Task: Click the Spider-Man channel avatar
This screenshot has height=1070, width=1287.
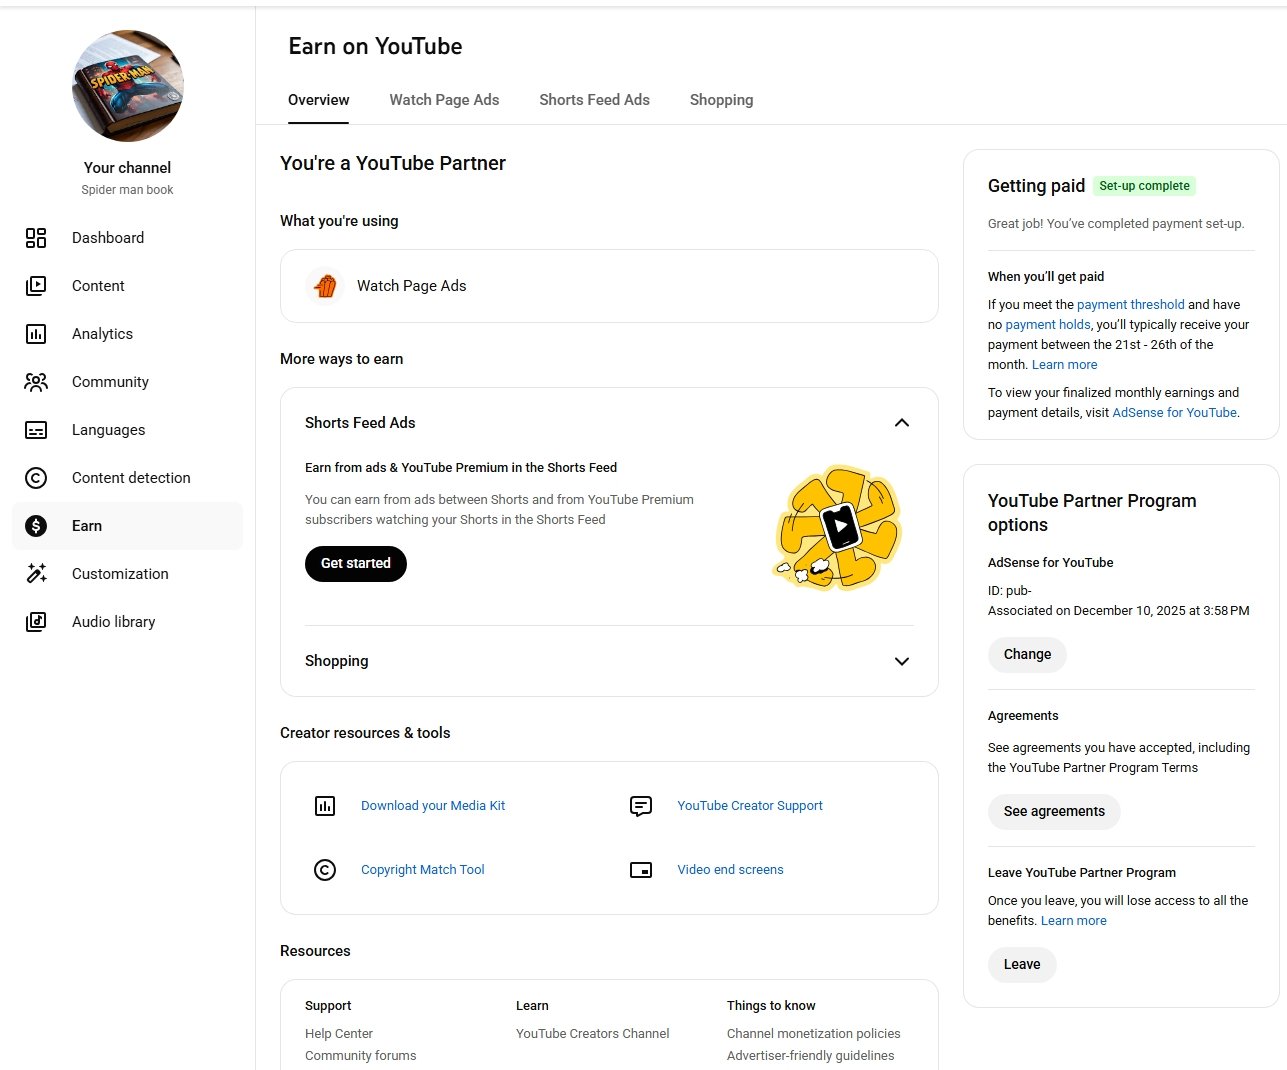Action: click(x=128, y=86)
